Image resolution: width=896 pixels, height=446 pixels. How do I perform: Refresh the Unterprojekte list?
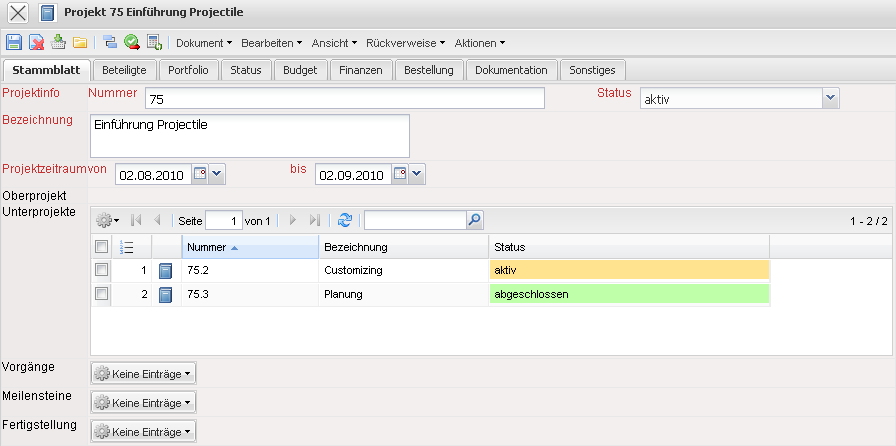[x=345, y=220]
